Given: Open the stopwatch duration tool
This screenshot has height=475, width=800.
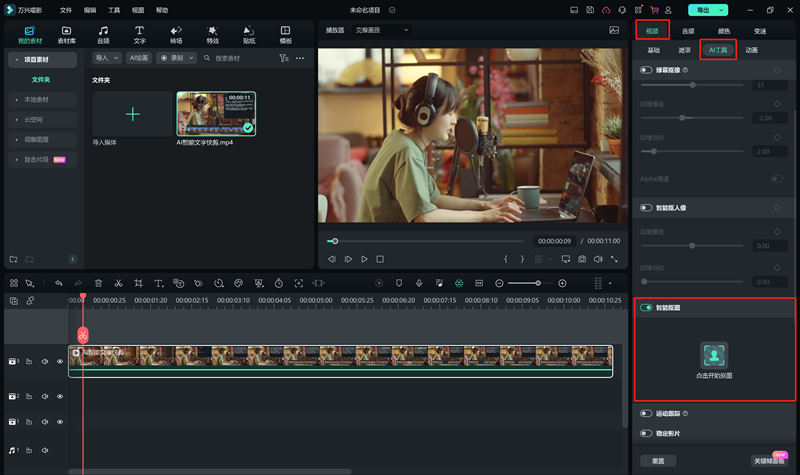Looking at the screenshot, I should pyautogui.click(x=279, y=283).
